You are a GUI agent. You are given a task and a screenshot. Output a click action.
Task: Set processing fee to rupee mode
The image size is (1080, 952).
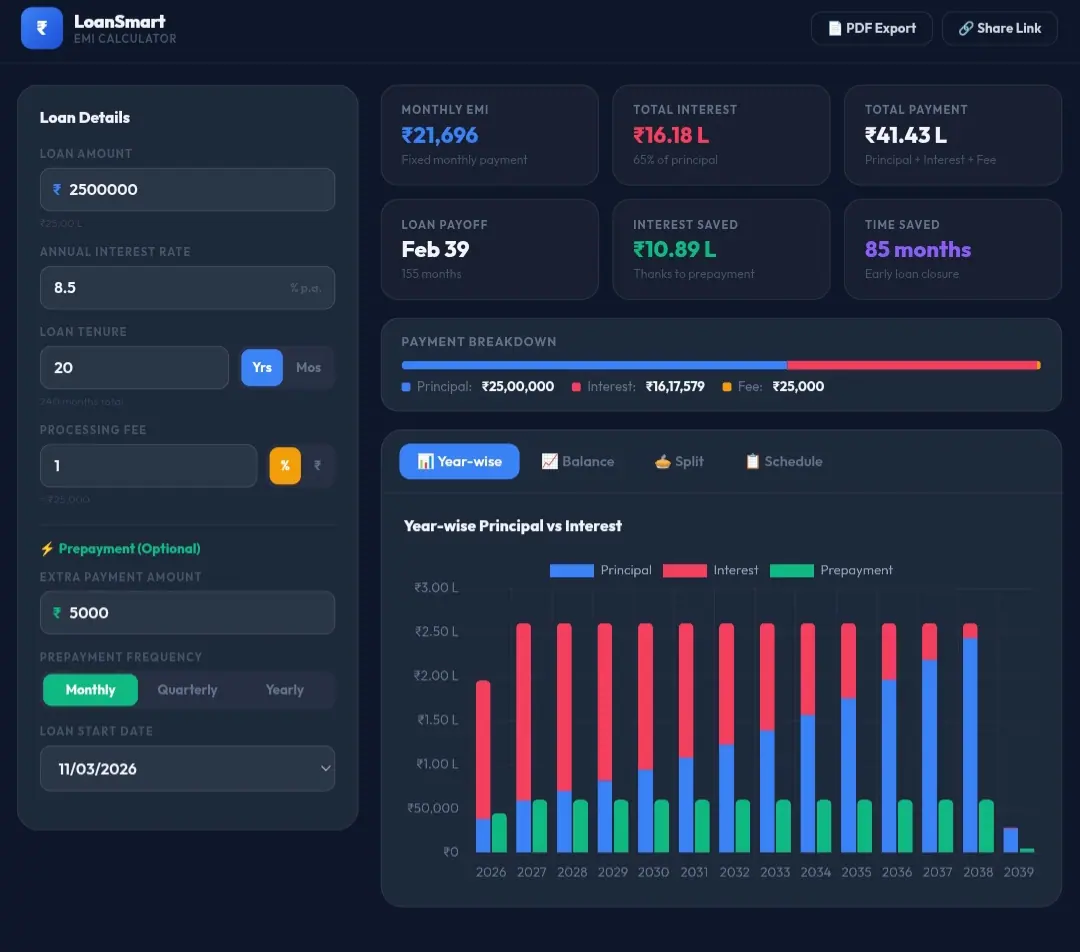319,465
